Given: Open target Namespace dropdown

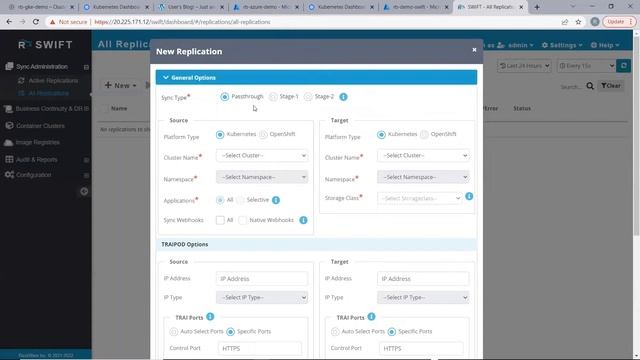Looking at the screenshot, I should (423, 177).
